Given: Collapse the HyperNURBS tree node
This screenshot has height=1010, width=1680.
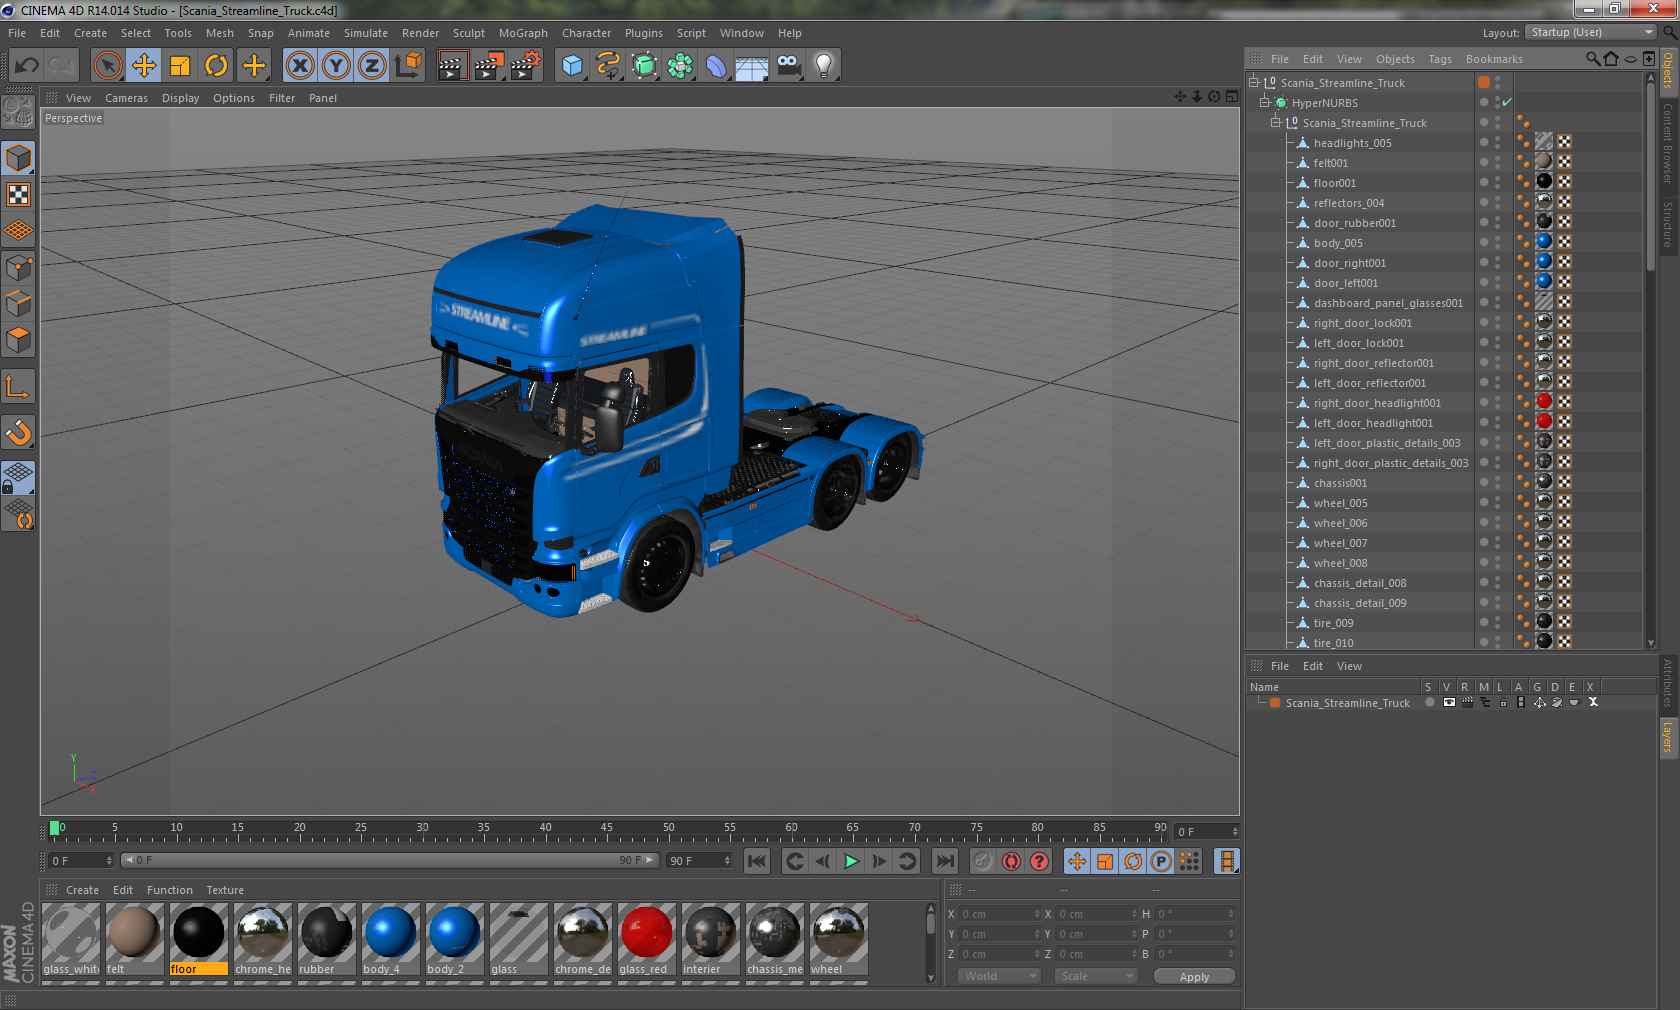Looking at the screenshot, I should point(1265,102).
